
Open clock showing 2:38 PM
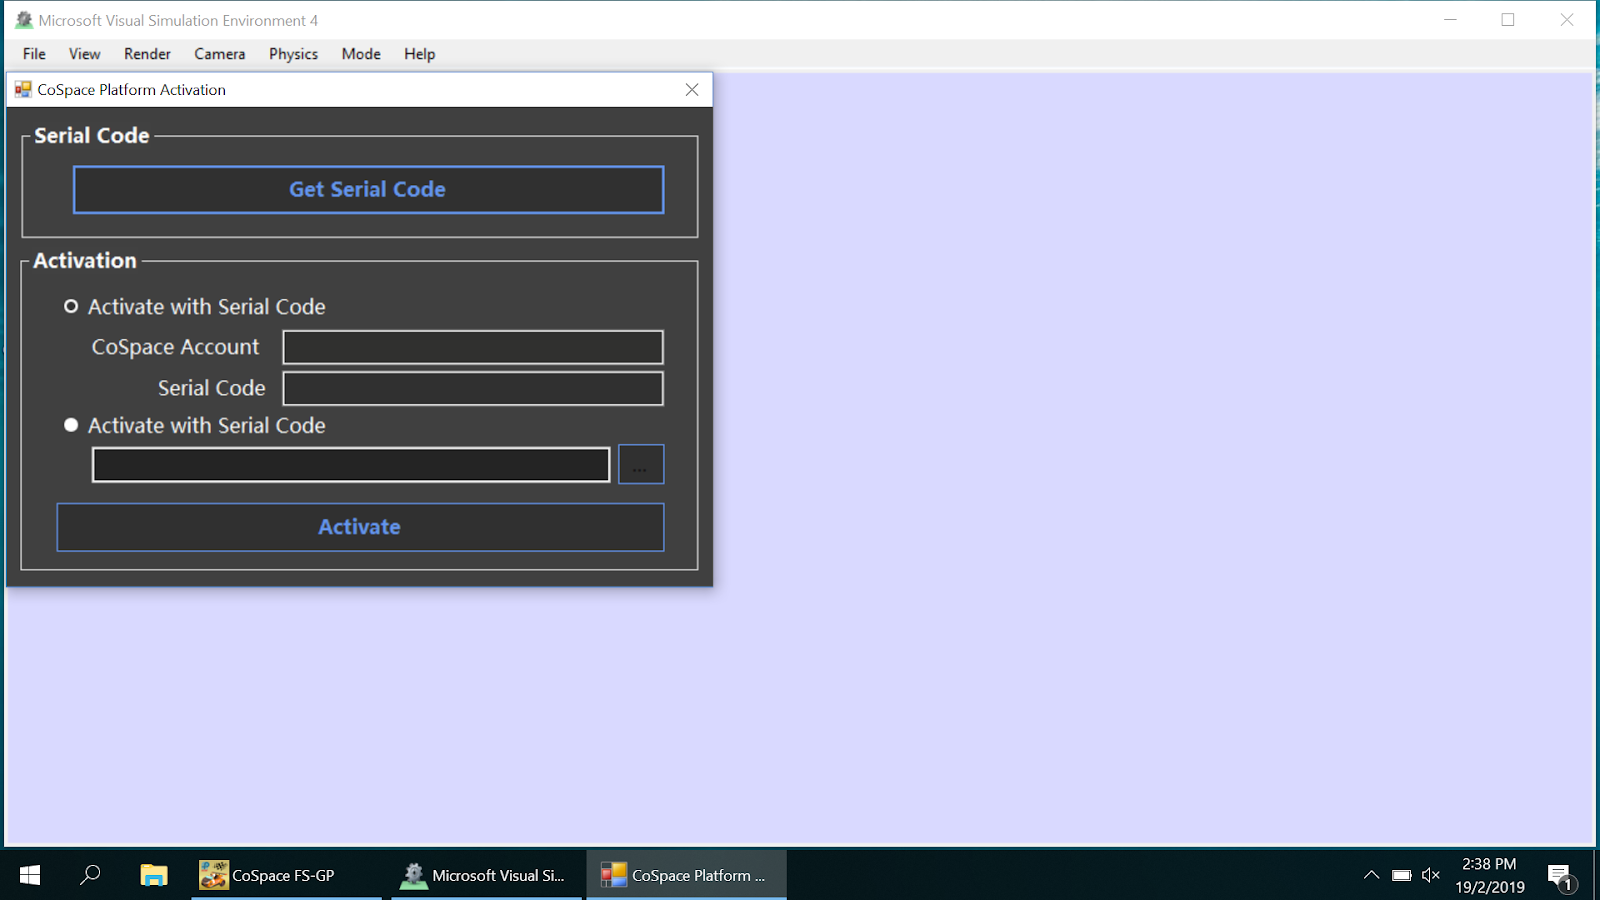[x=1490, y=875]
